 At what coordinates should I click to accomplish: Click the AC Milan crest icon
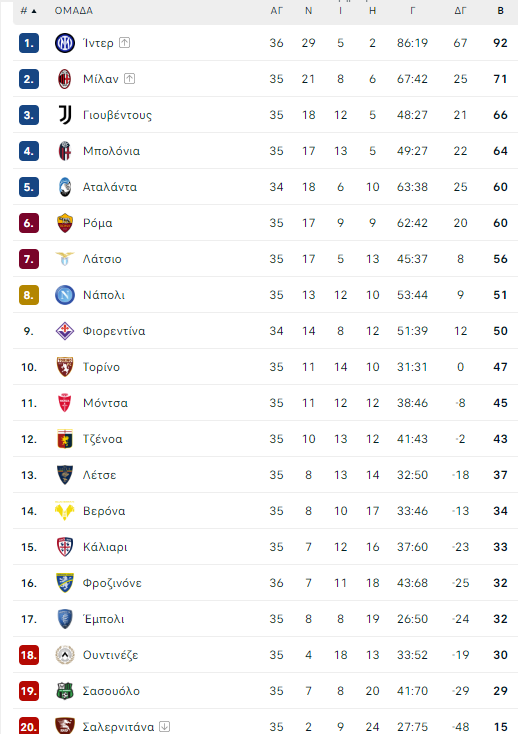click(65, 79)
